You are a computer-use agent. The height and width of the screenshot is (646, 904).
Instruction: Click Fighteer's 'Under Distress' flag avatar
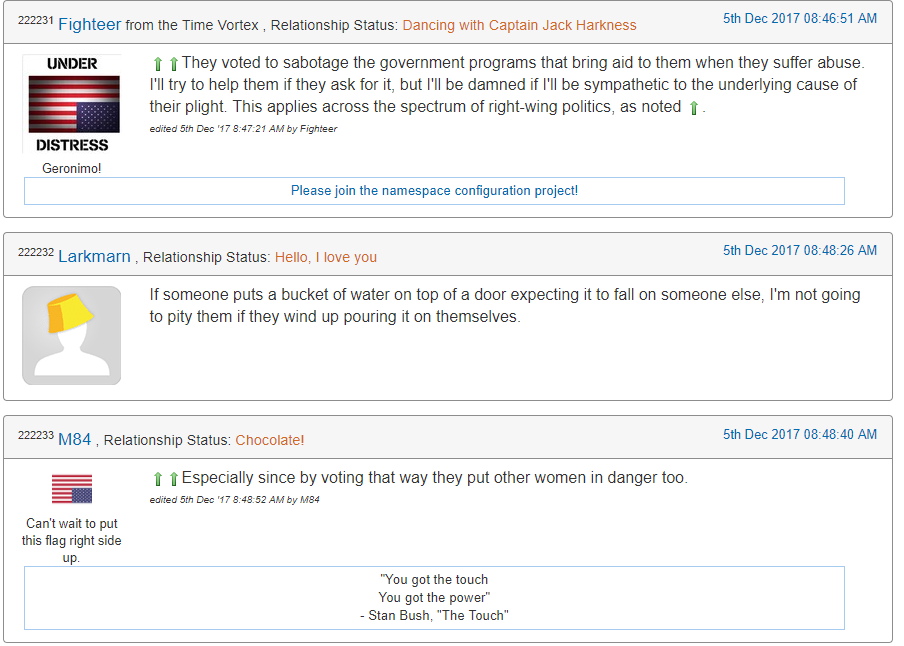click(72, 104)
